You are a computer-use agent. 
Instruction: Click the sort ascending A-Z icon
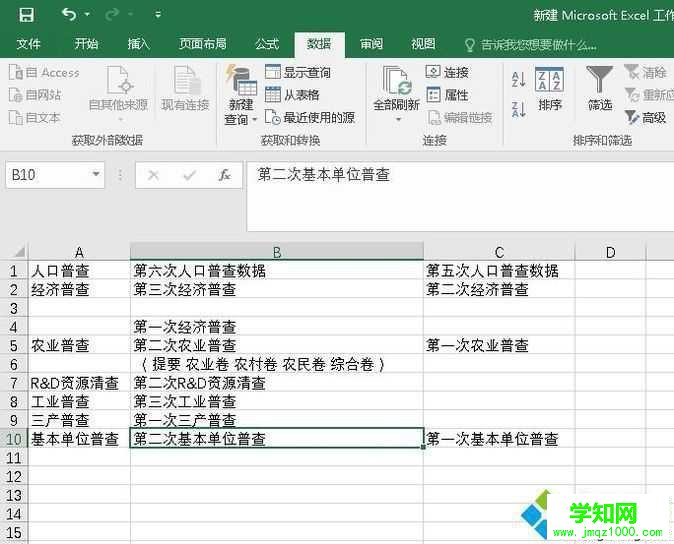pyautogui.click(x=519, y=79)
